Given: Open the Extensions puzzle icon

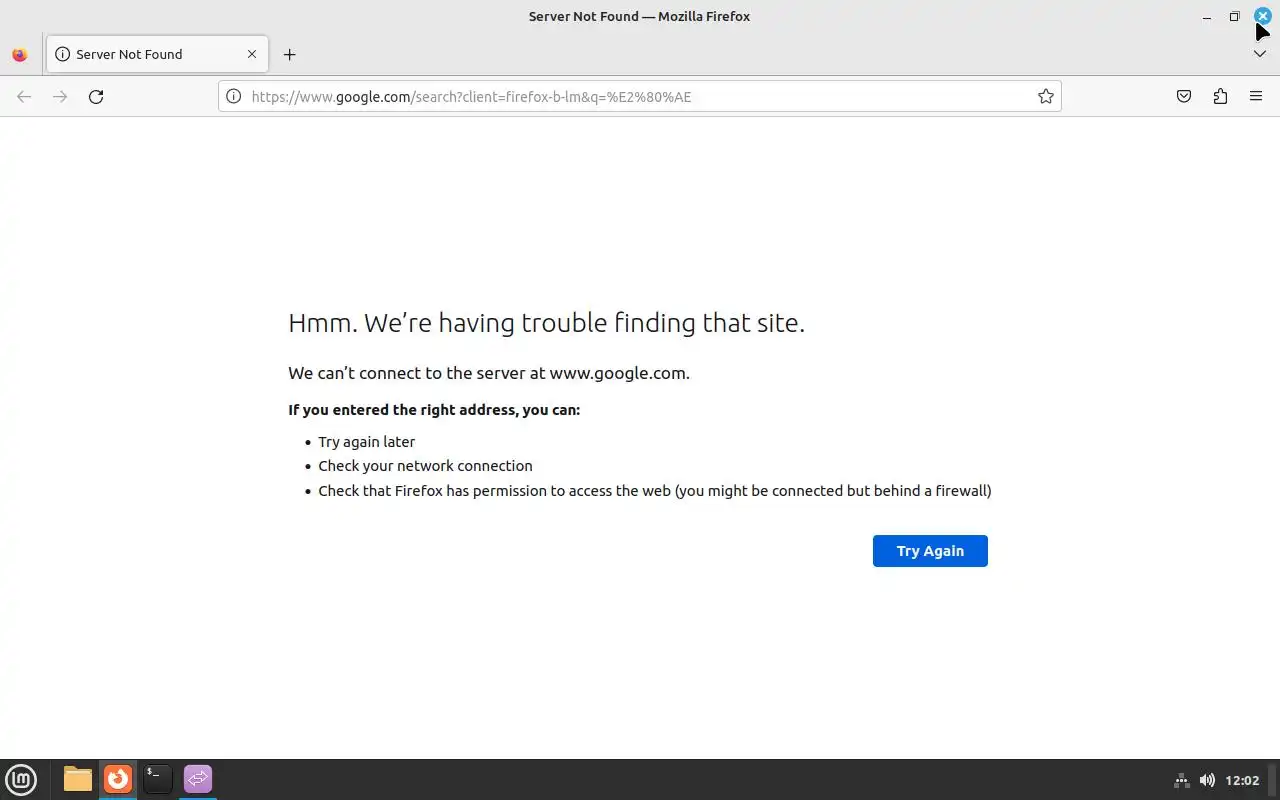Looking at the screenshot, I should click(x=1220, y=97).
